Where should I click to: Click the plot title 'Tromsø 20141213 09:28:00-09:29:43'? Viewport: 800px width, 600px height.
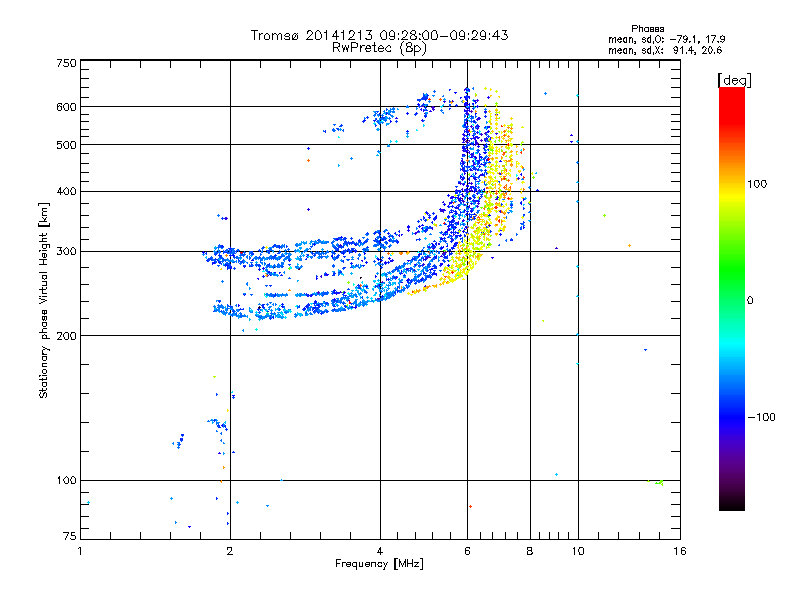[x=379, y=35]
